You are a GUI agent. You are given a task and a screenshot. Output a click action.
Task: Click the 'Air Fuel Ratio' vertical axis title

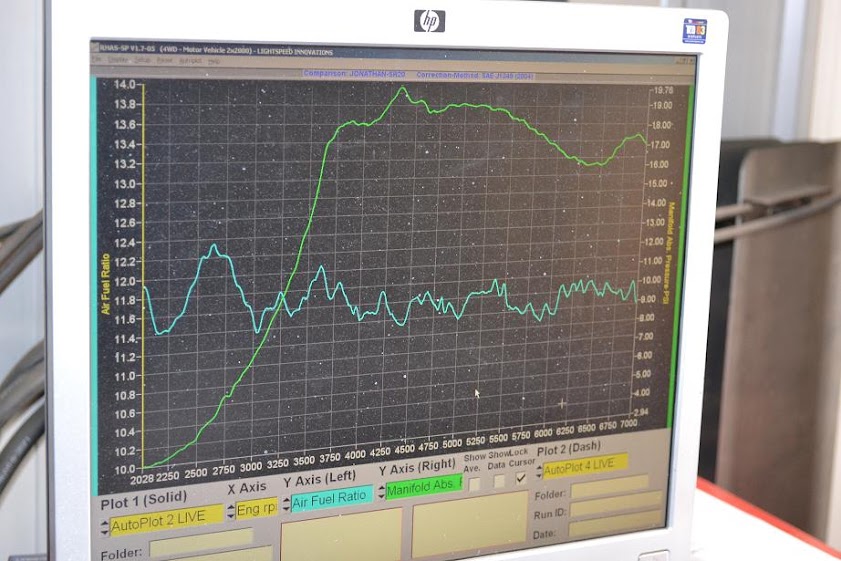pyautogui.click(x=105, y=284)
